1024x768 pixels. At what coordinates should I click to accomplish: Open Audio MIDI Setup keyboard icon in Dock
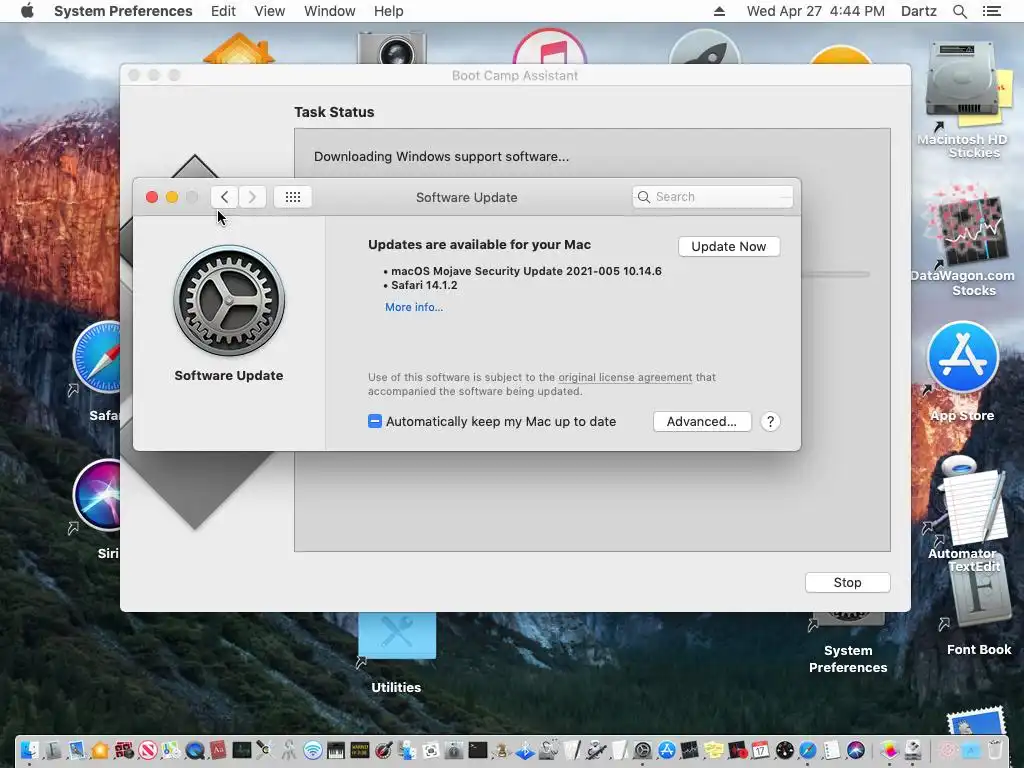(336, 750)
